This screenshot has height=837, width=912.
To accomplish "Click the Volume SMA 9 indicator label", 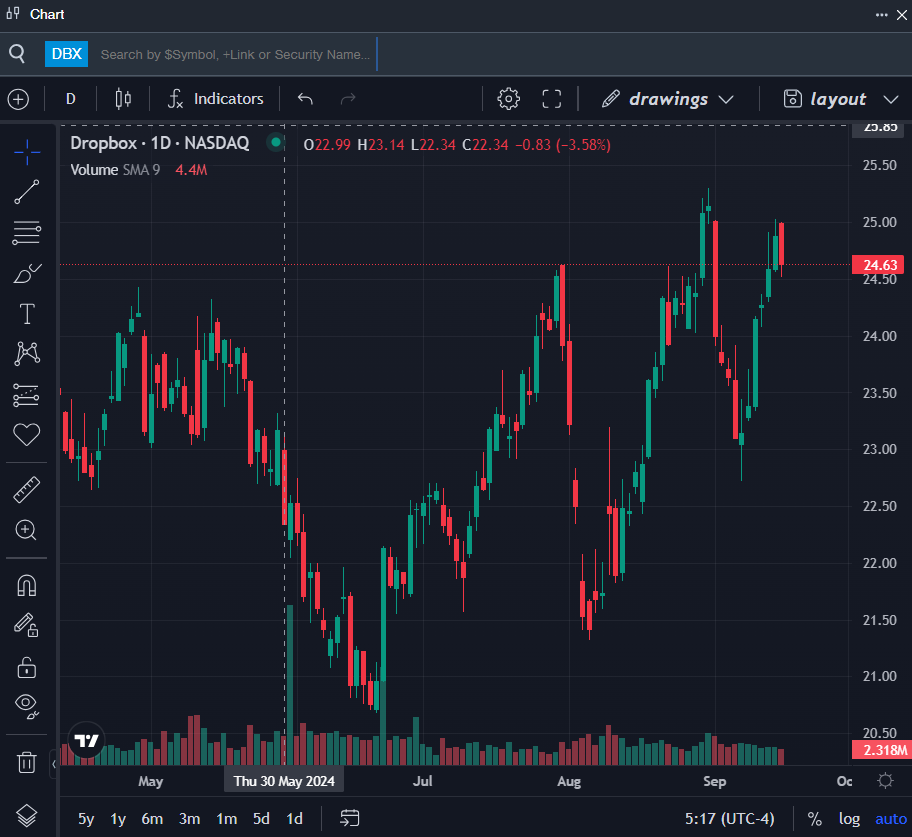I will tap(115, 170).
